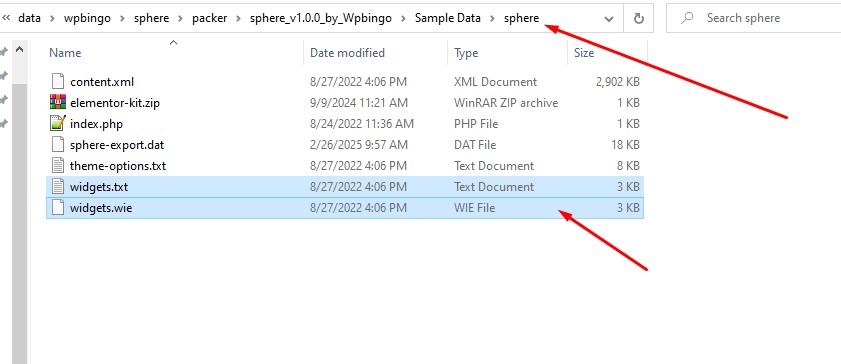Open the address bar history dropdown
The image size is (841, 364).
(x=609, y=19)
